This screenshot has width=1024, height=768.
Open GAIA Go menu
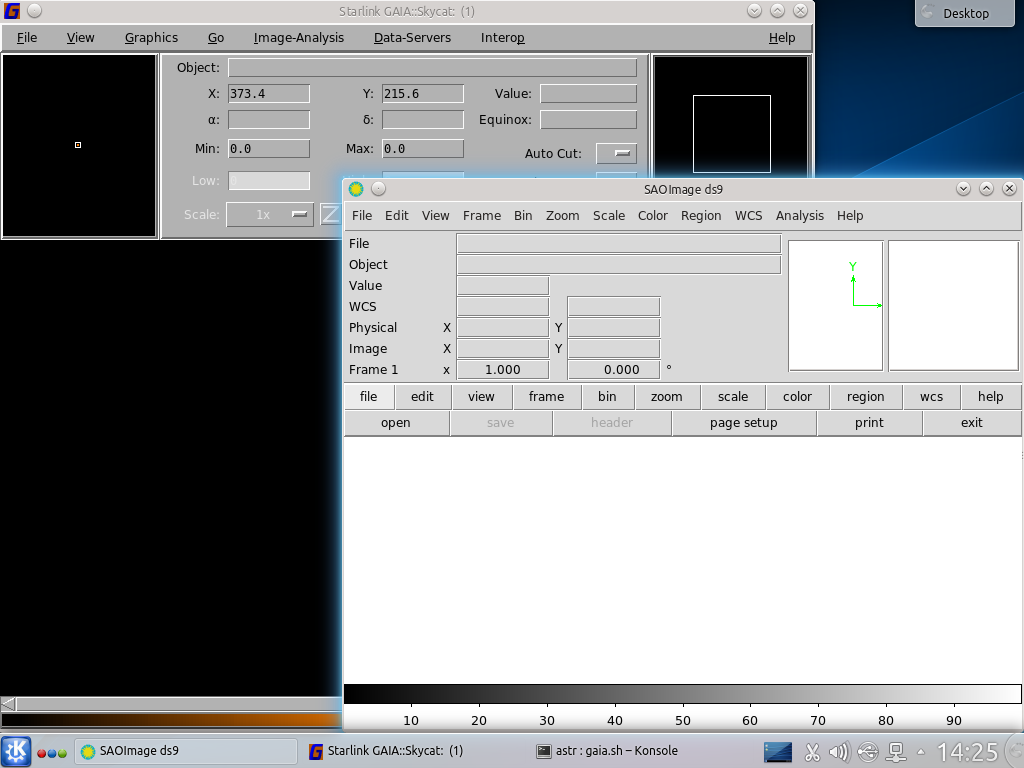(x=216, y=38)
